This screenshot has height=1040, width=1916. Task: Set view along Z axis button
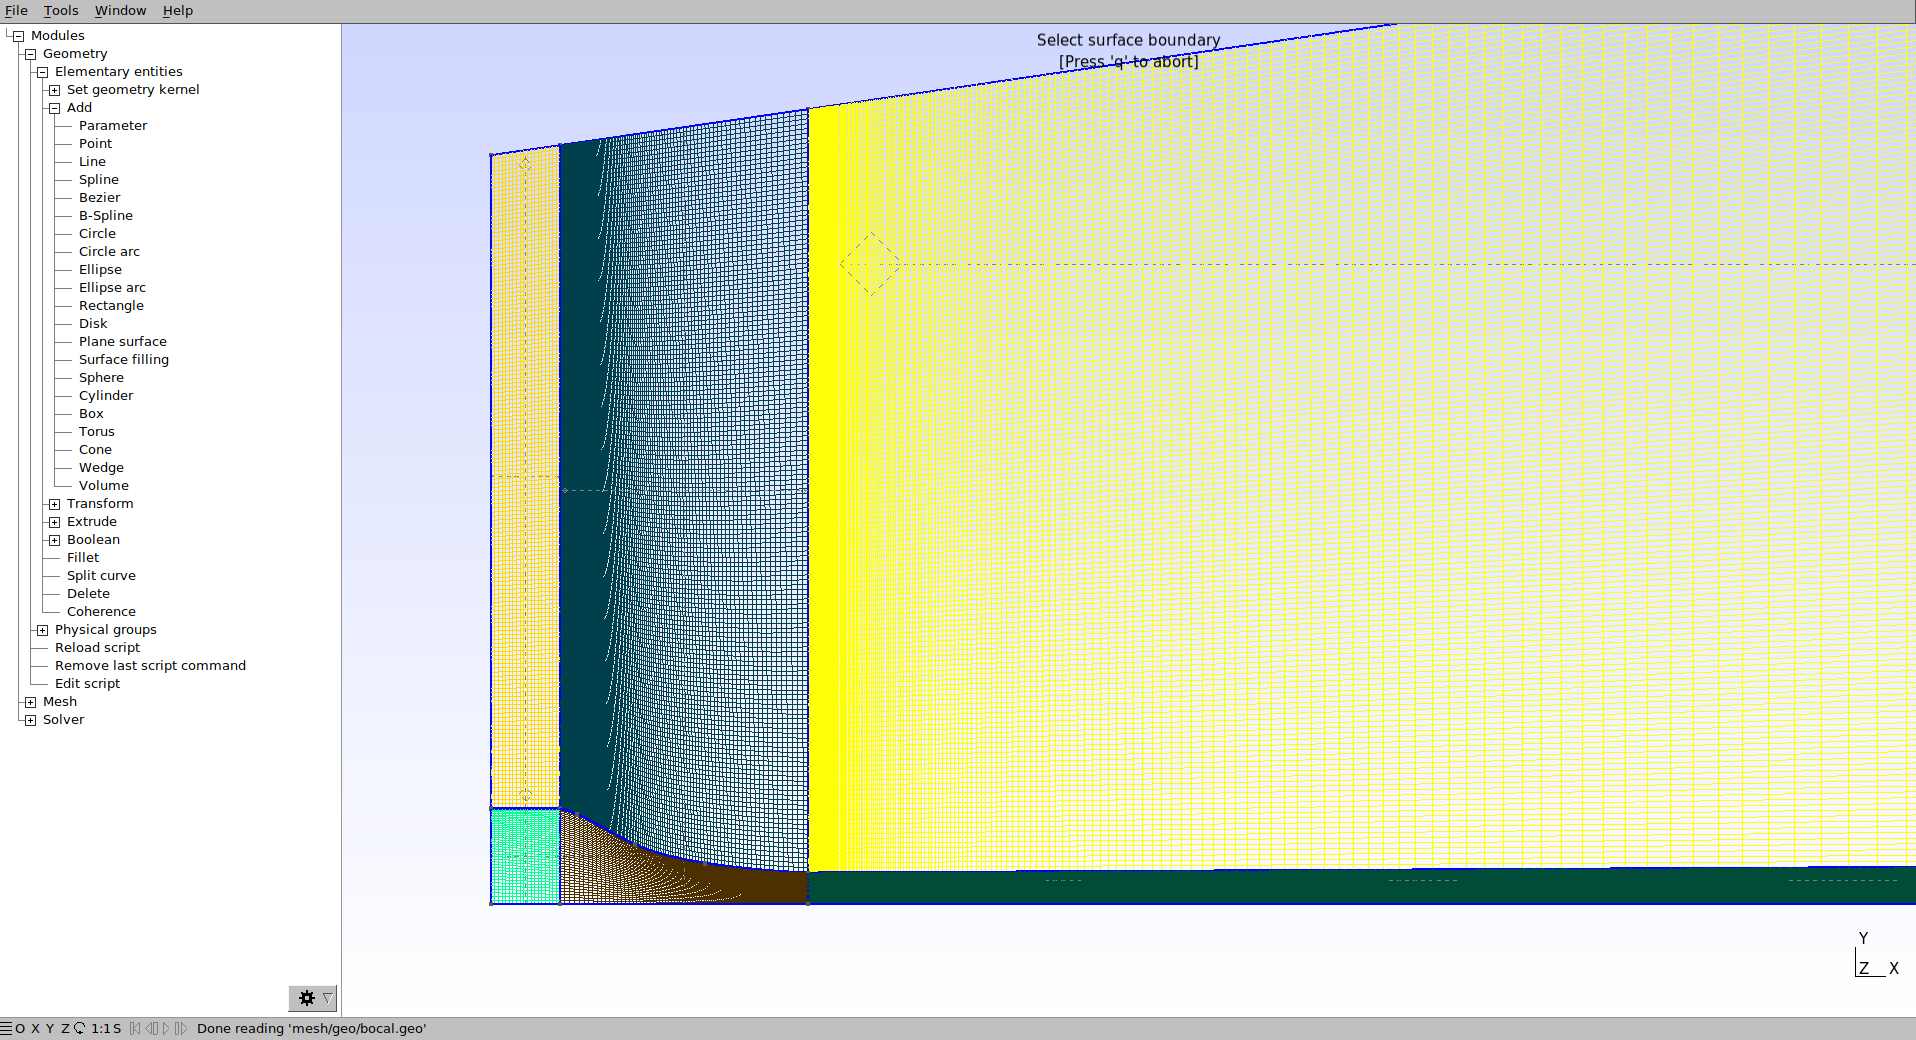(x=65, y=1028)
